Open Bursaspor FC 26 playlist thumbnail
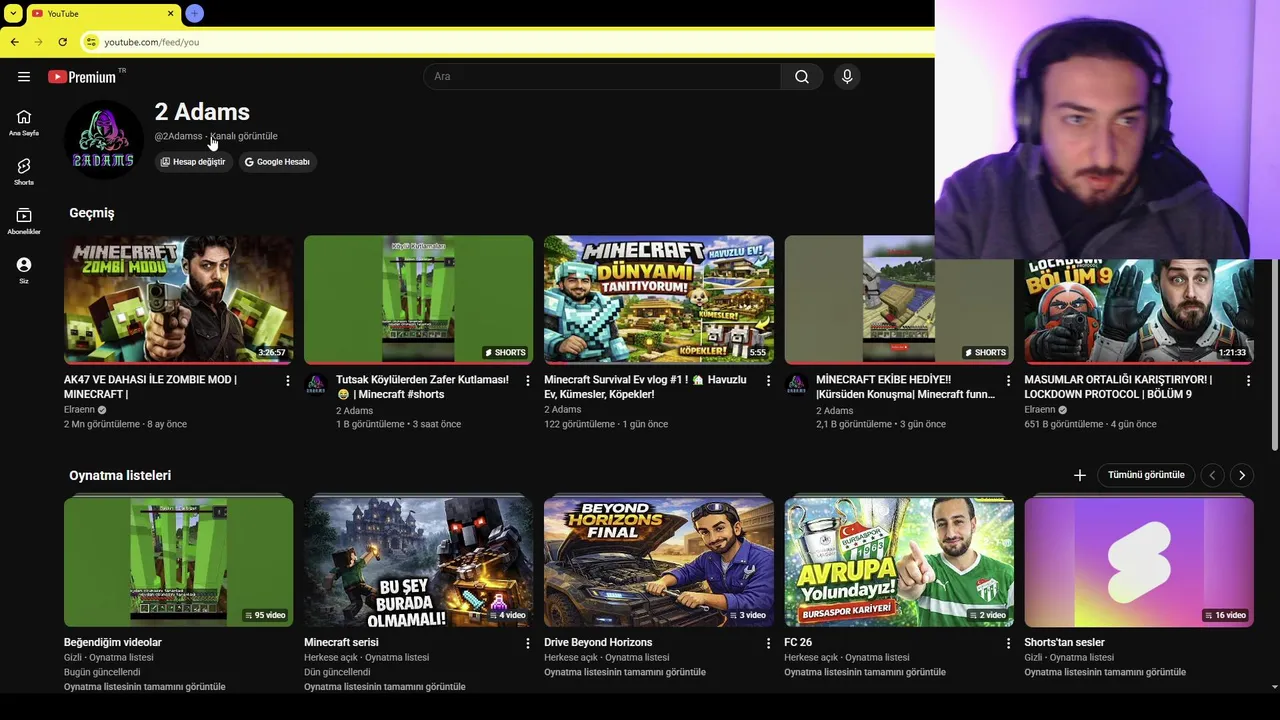Screen dimensions: 1280x720 click(x=899, y=562)
